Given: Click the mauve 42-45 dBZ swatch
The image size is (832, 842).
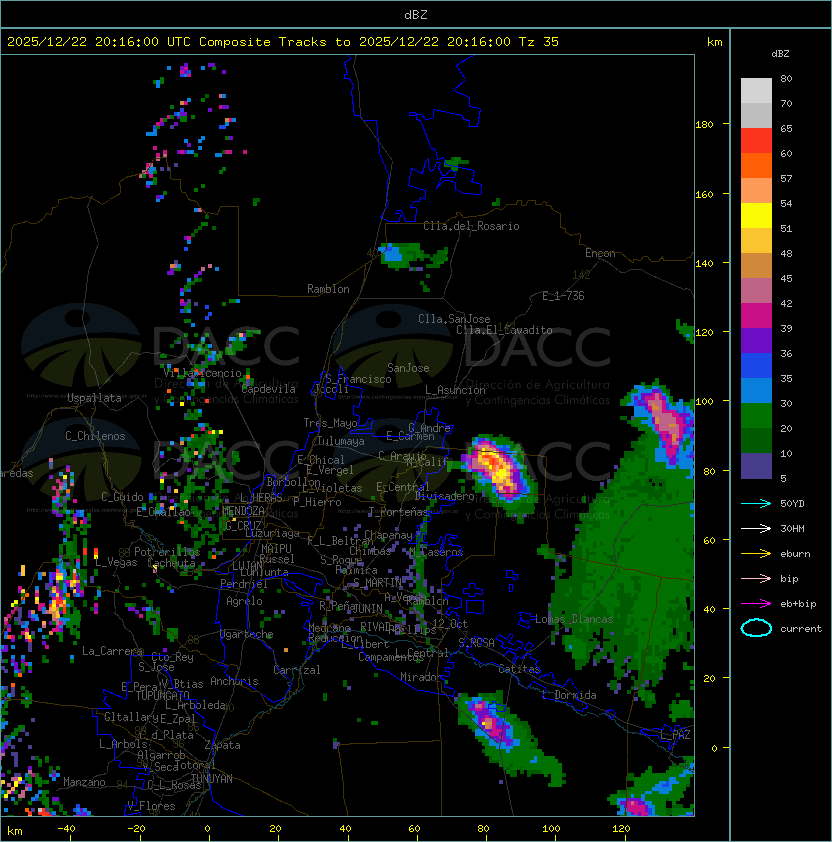Looking at the screenshot, I should click(756, 291).
